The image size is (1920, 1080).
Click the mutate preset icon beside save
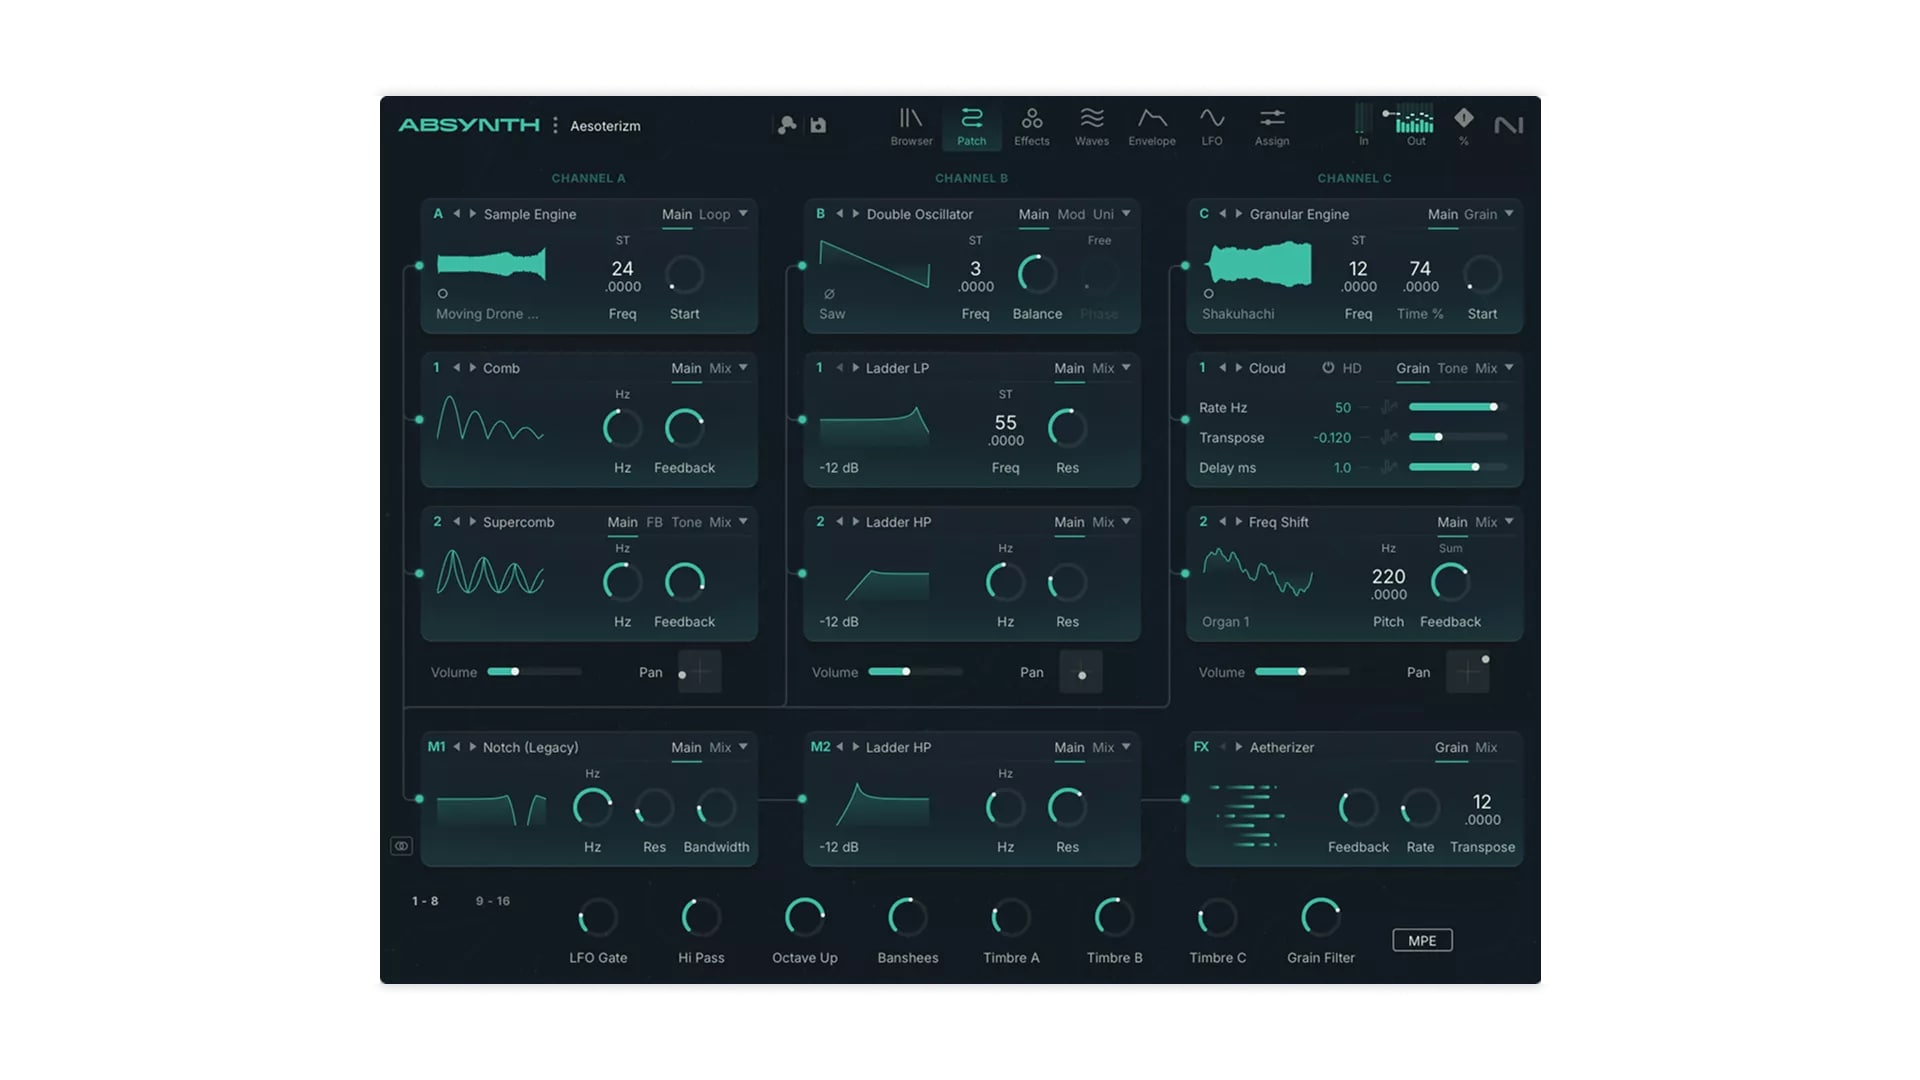787,125
